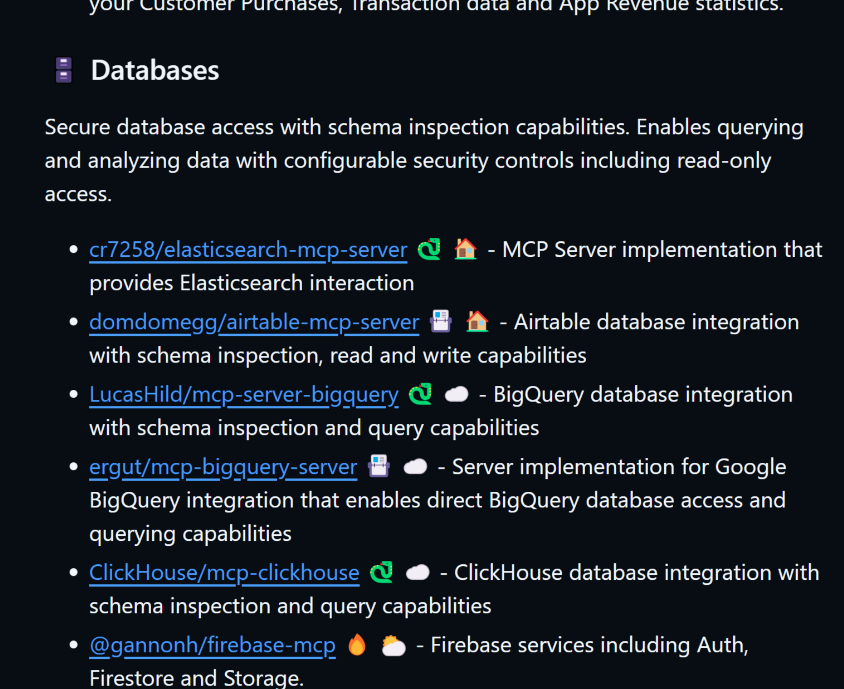This screenshot has width=844, height=689.
Task: Go to the @gannonh/firebase-mcp link
Action: pyautogui.click(x=212, y=646)
